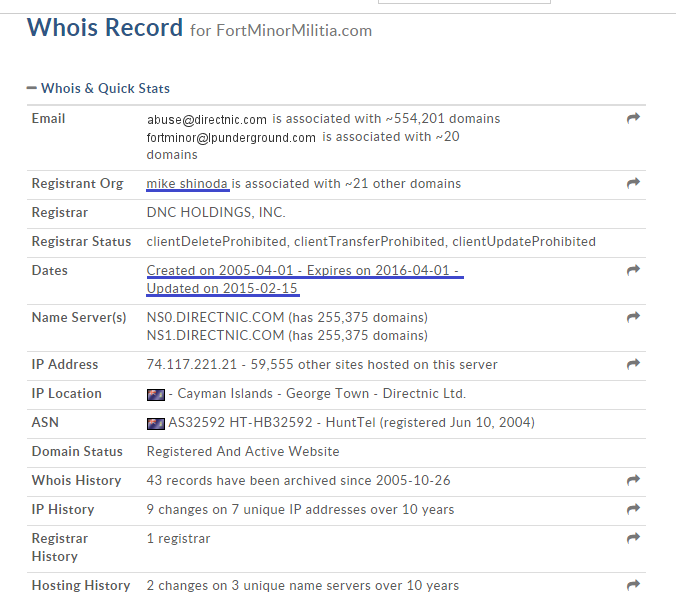The height and width of the screenshot is (600, 676).
Task: Click the Whois Record page heading
Action: [x=105, y=27]
